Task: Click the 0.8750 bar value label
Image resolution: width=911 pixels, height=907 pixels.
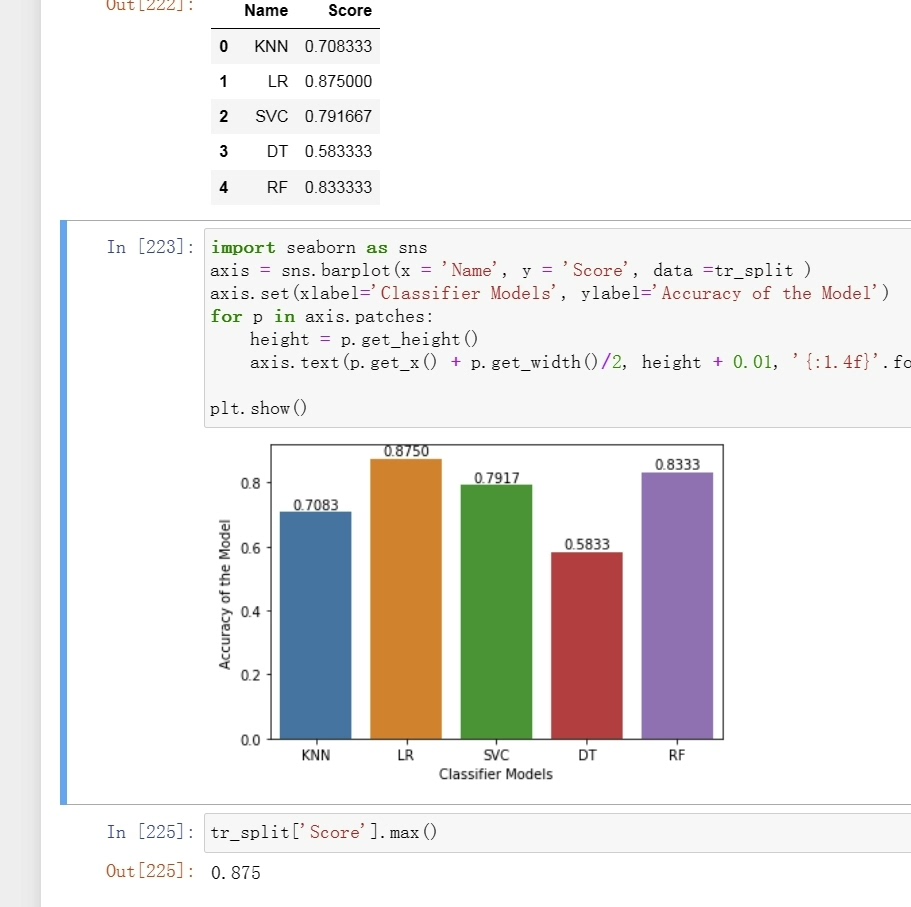Action: (x=406, y=451)
